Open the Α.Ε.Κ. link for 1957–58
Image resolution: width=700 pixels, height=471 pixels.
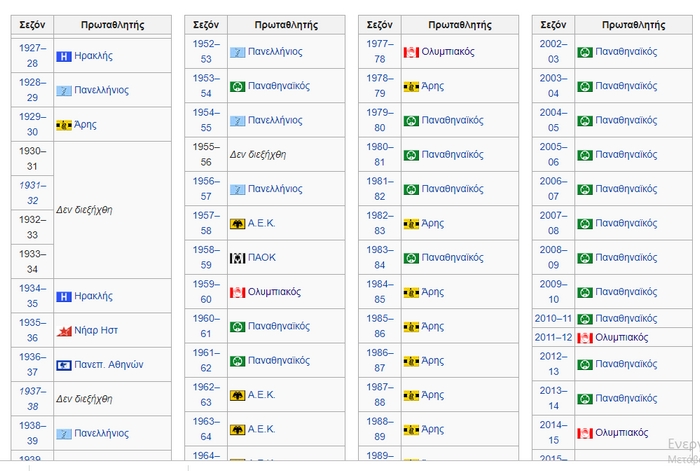262,223
